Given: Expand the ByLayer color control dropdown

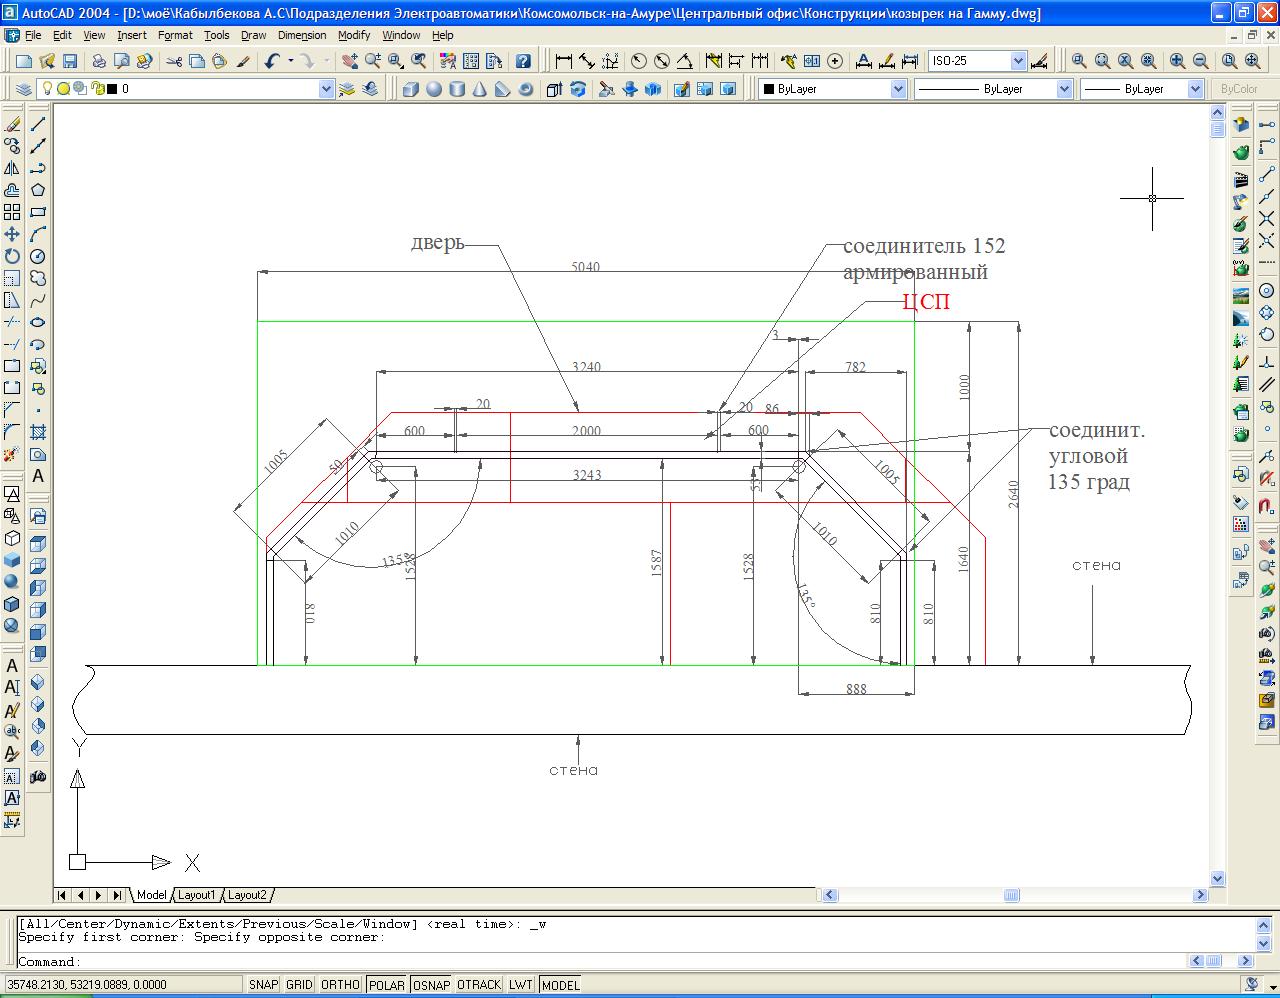Looking at the screenshot, I should tap(897, 89).
